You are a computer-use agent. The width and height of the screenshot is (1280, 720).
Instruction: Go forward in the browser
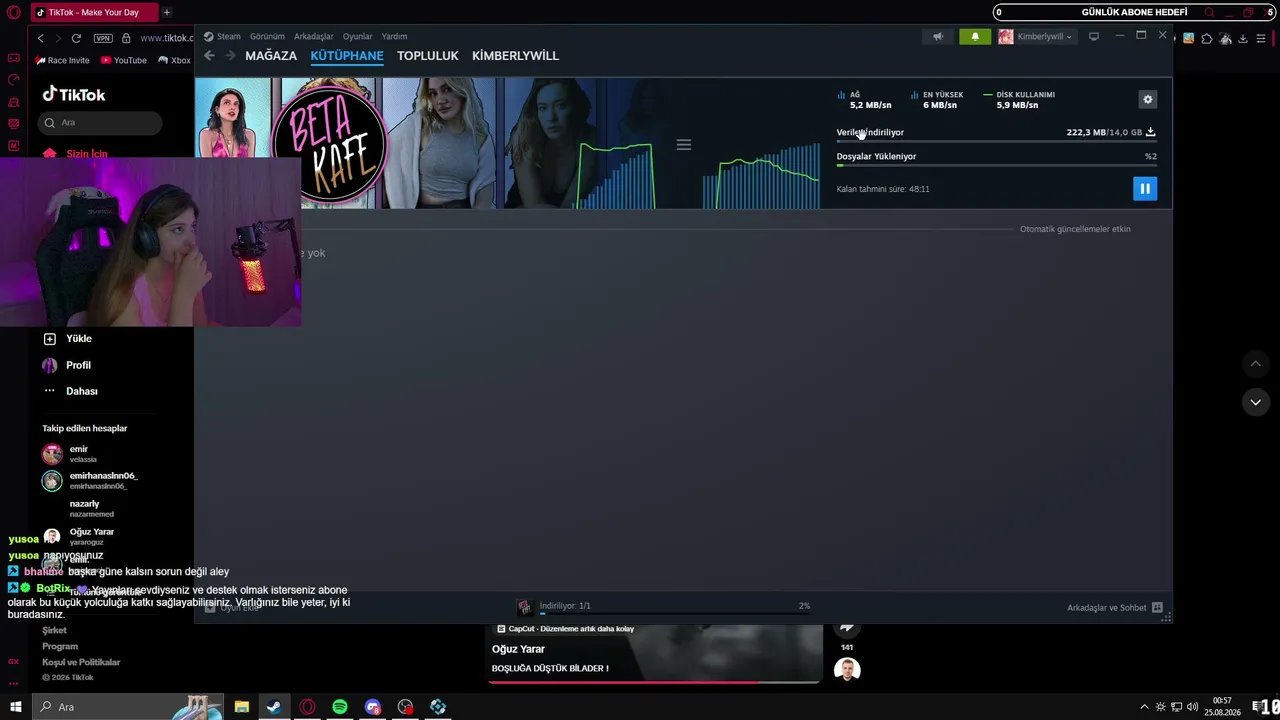pos(58,38)
